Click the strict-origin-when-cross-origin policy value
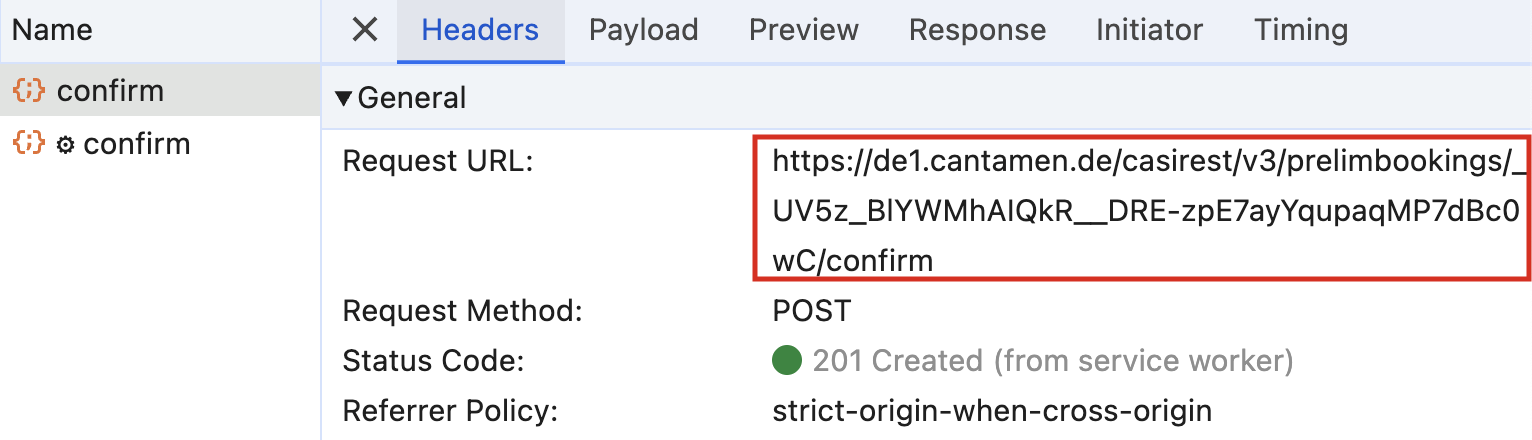Viewport: 1532px width, 440px height. [992, 410]
